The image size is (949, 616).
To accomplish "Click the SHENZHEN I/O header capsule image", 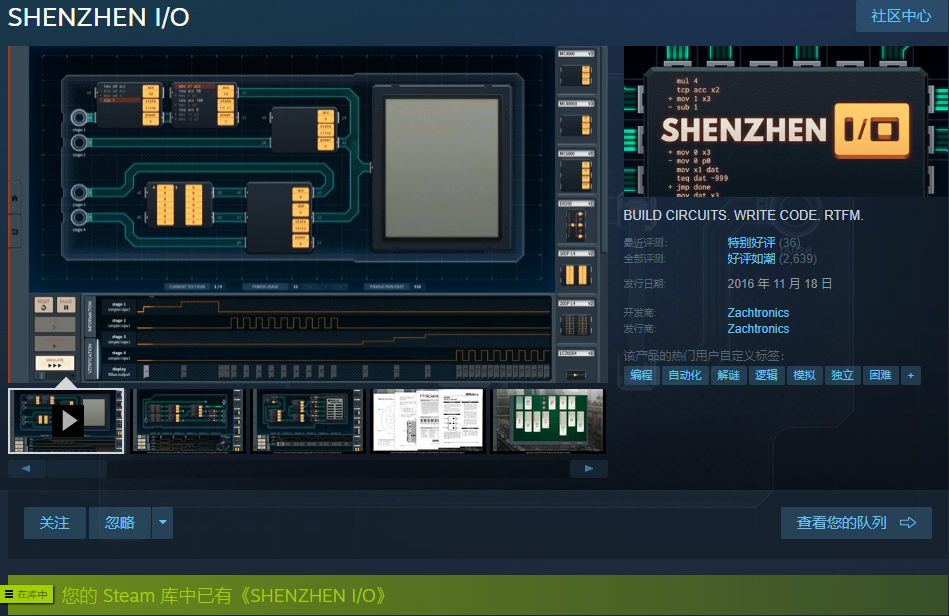I will click(x=786, y=121).
